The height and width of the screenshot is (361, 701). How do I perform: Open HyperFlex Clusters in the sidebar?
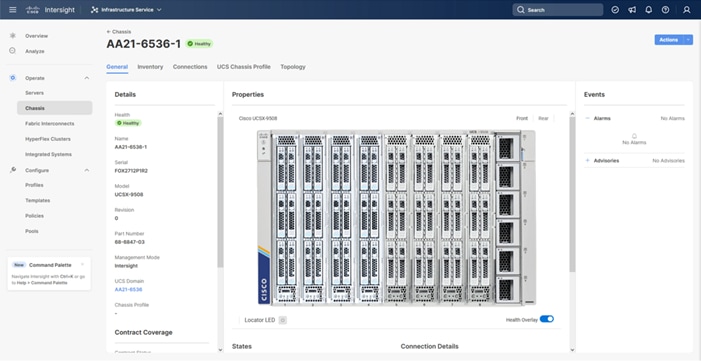tap(47, 139)
